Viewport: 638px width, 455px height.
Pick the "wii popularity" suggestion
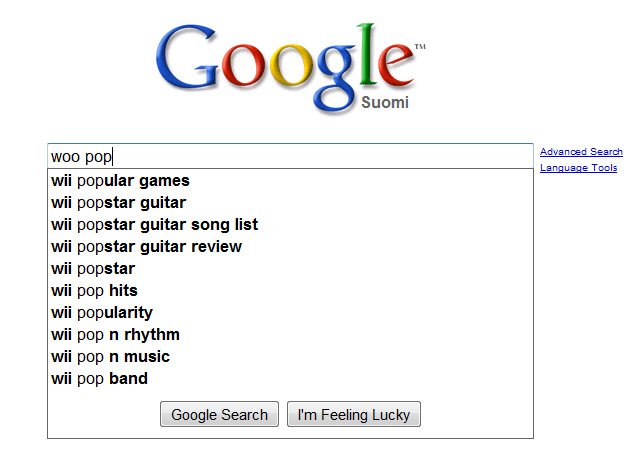click(x=102, y=313)
